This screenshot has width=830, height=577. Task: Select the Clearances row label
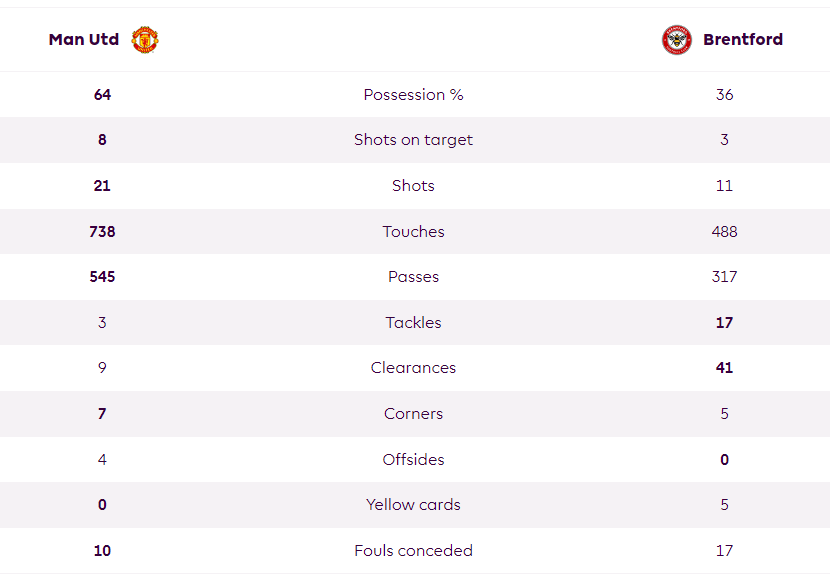click(413, 368)
